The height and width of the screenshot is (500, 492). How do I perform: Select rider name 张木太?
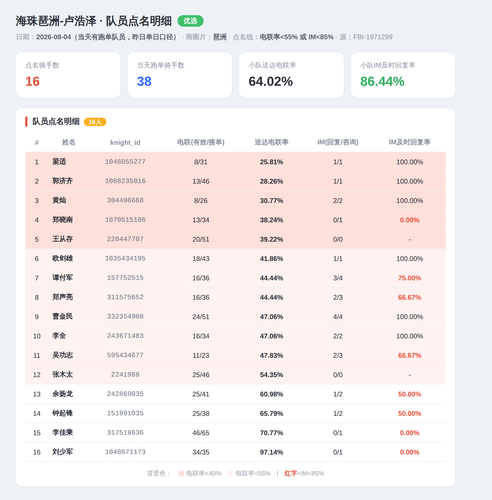point(63,374)
